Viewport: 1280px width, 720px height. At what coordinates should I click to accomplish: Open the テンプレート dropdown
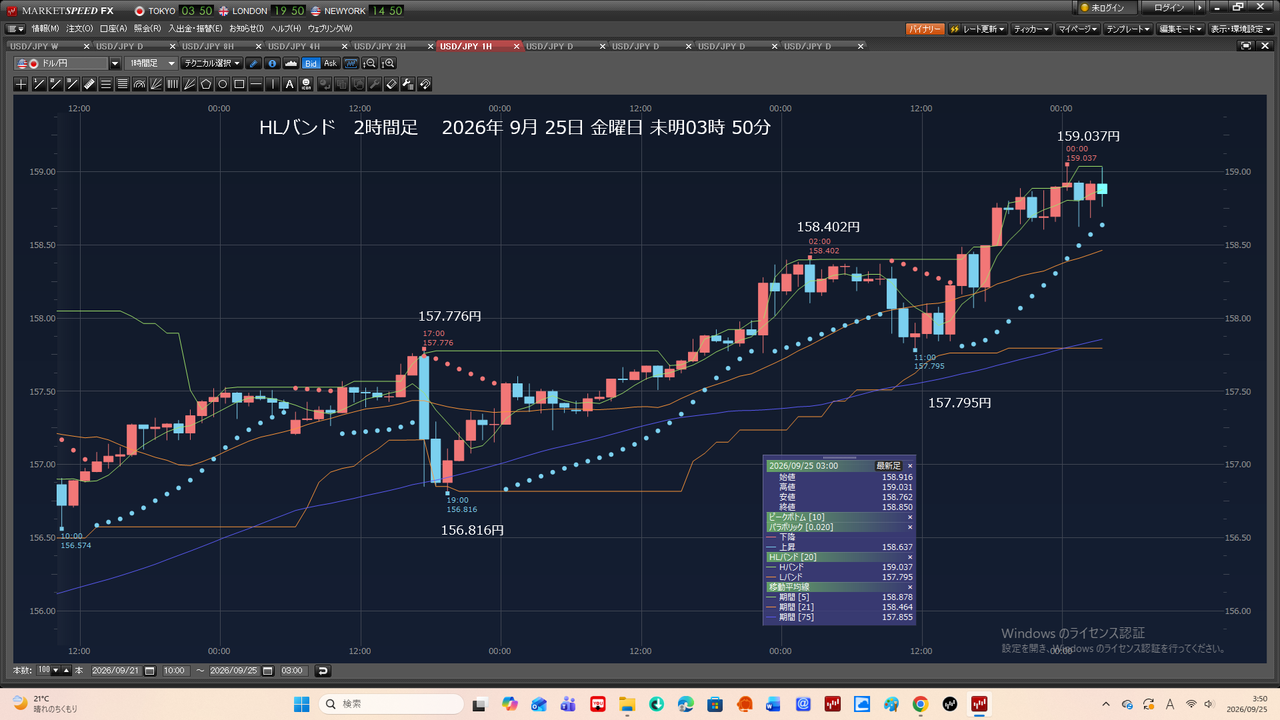[1129, 29]
